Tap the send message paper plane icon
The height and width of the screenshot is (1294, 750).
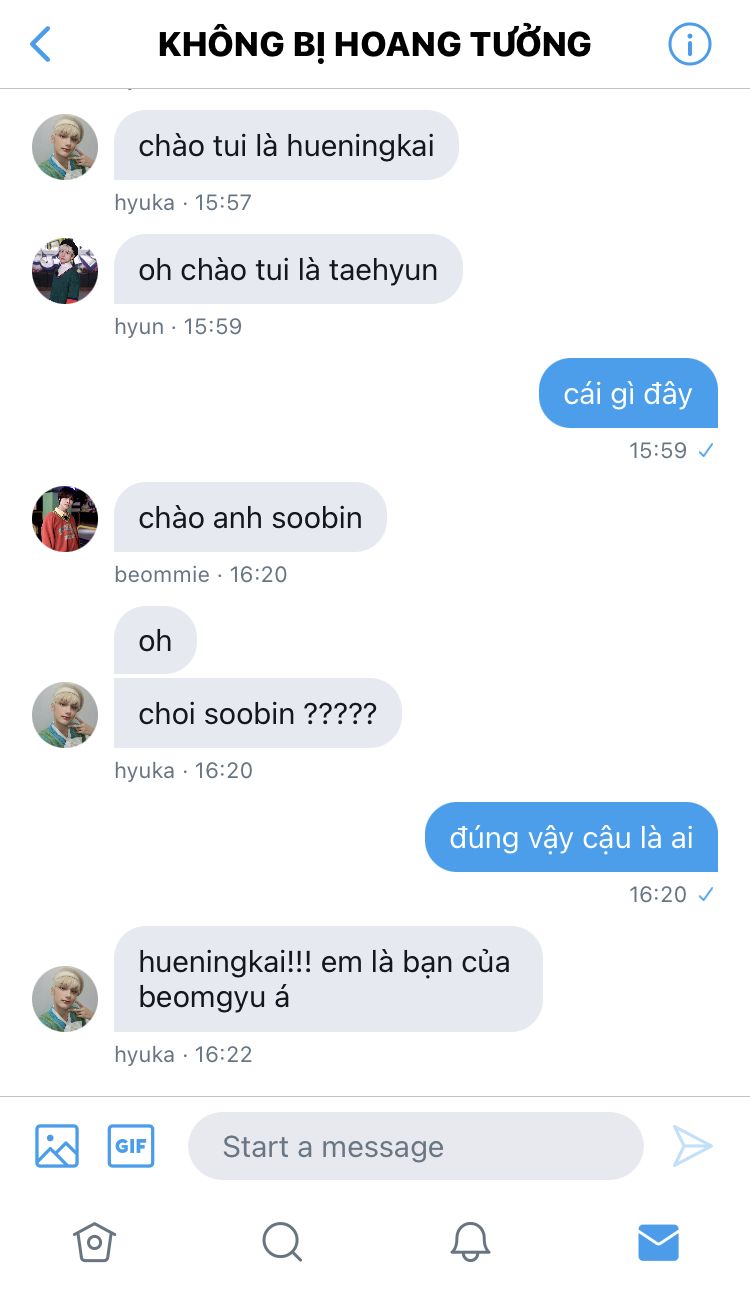click(692, 1146)
